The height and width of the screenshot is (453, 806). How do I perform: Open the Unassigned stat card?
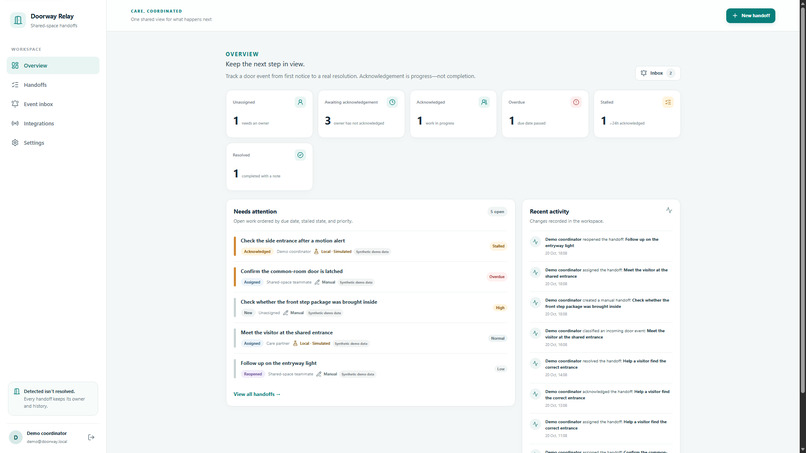click(x=269, y=114)
